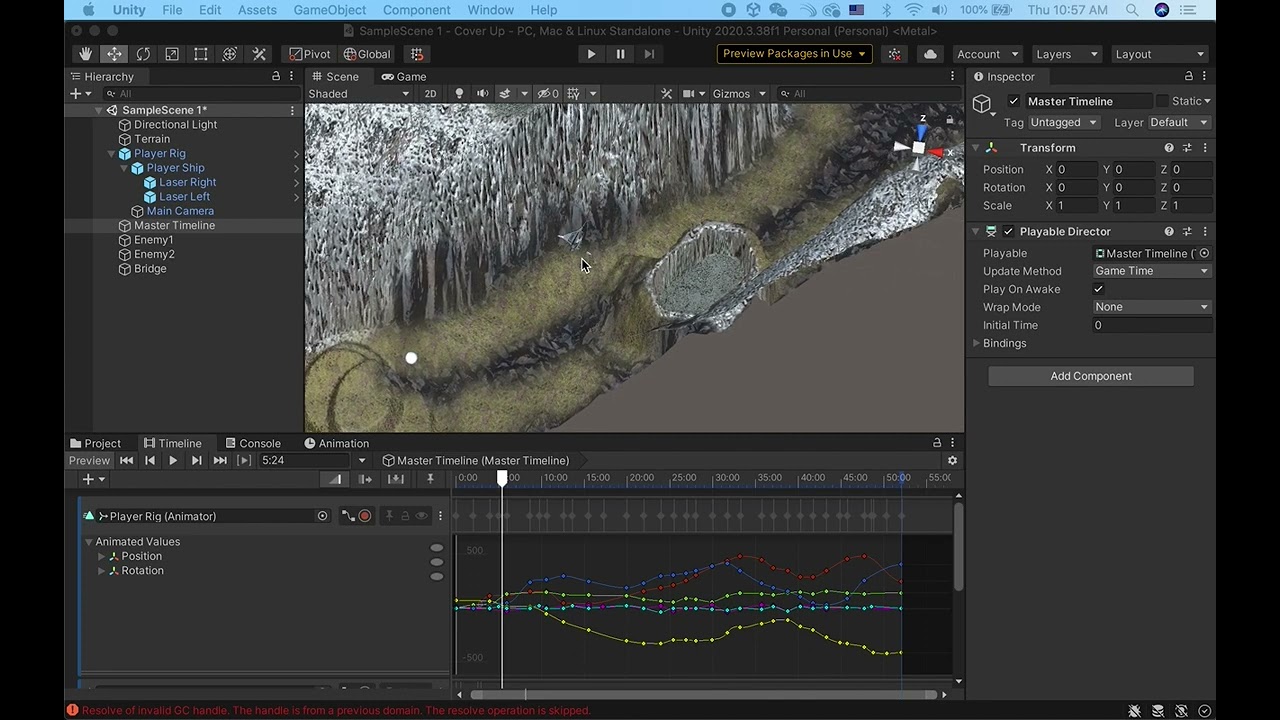Open the Timeline settings gear
Screen dimensions: 1280x720
pos(952,461)
